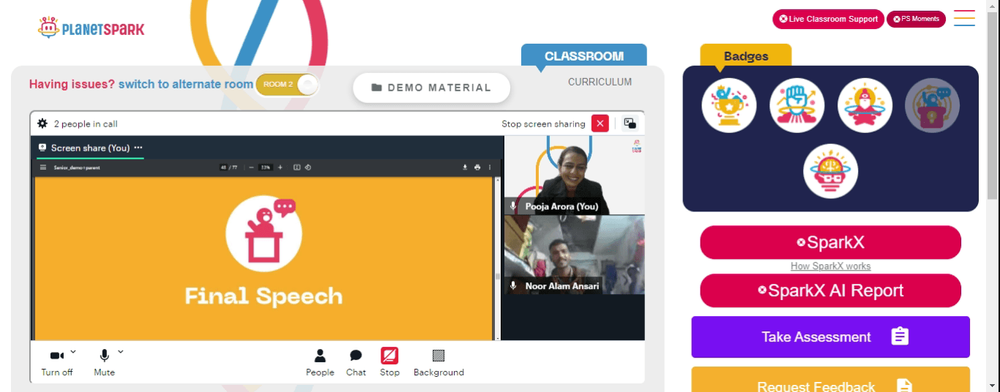Rotate the PDF using rotate icon

(x=307, y=168)
